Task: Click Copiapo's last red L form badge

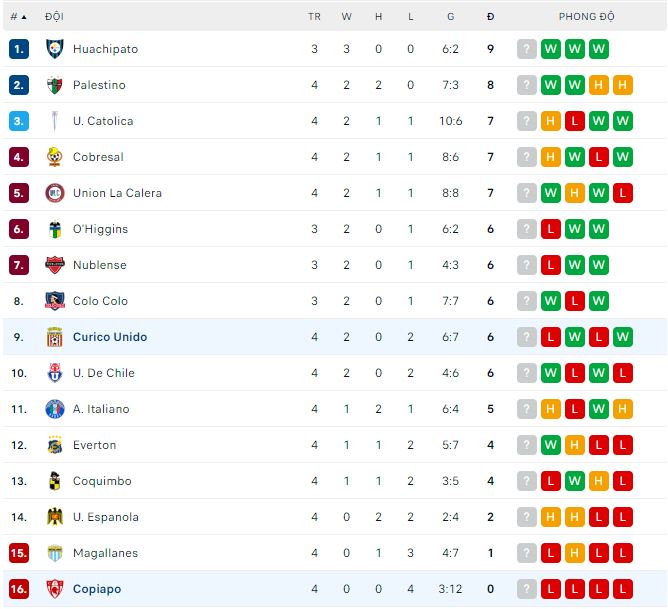Action: [623, 589]
